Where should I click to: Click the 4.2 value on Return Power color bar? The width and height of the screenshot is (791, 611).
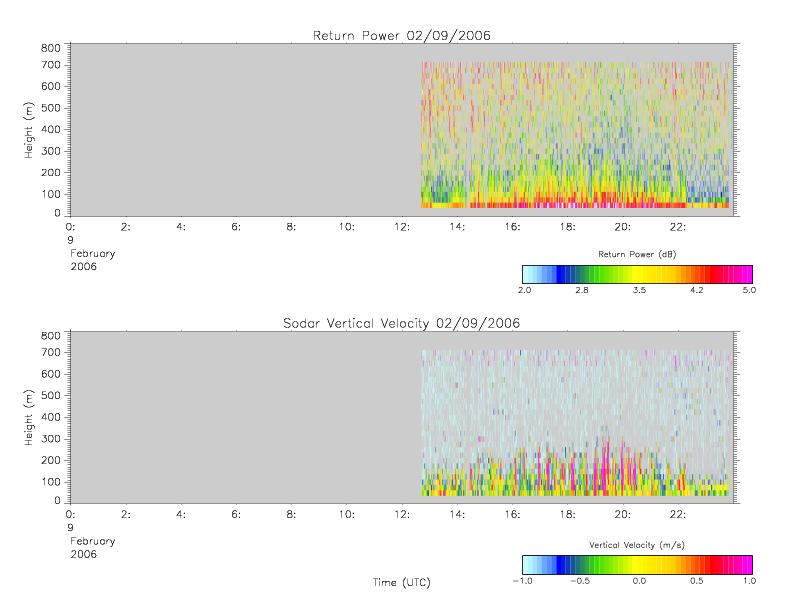click(697, 290)
